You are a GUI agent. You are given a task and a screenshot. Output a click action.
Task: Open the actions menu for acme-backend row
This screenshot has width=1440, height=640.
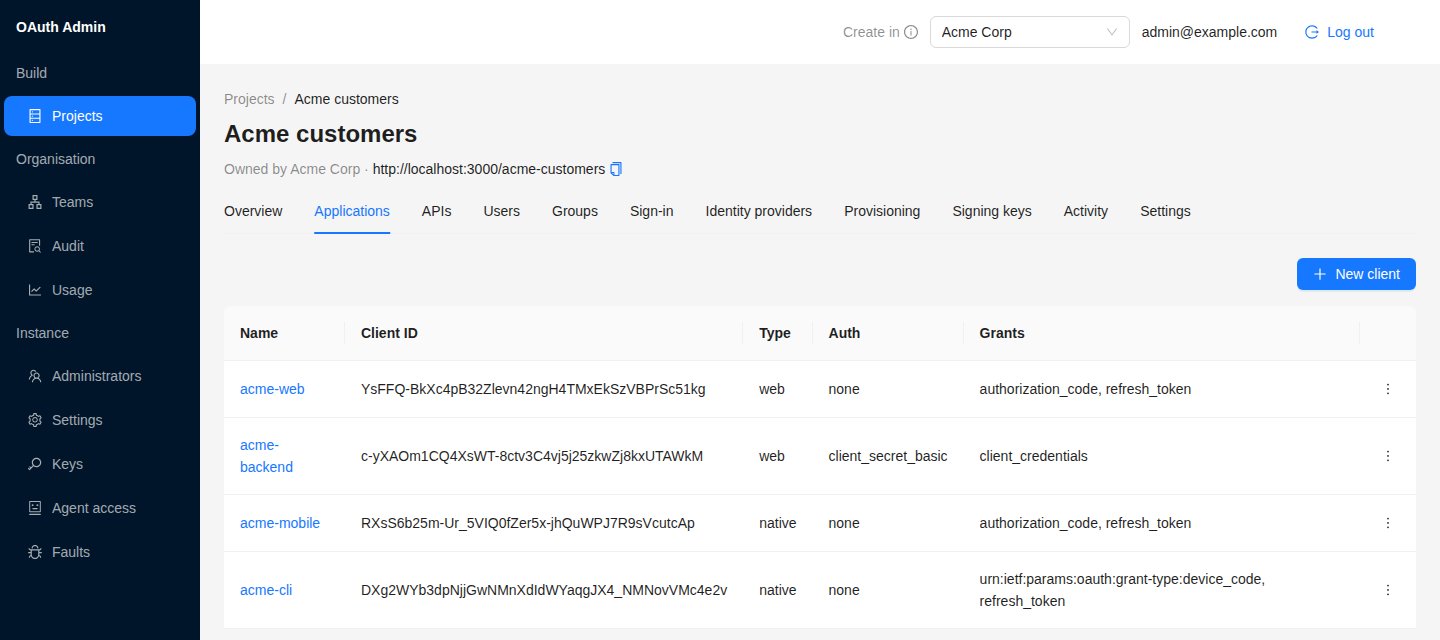click(1388, 456)
